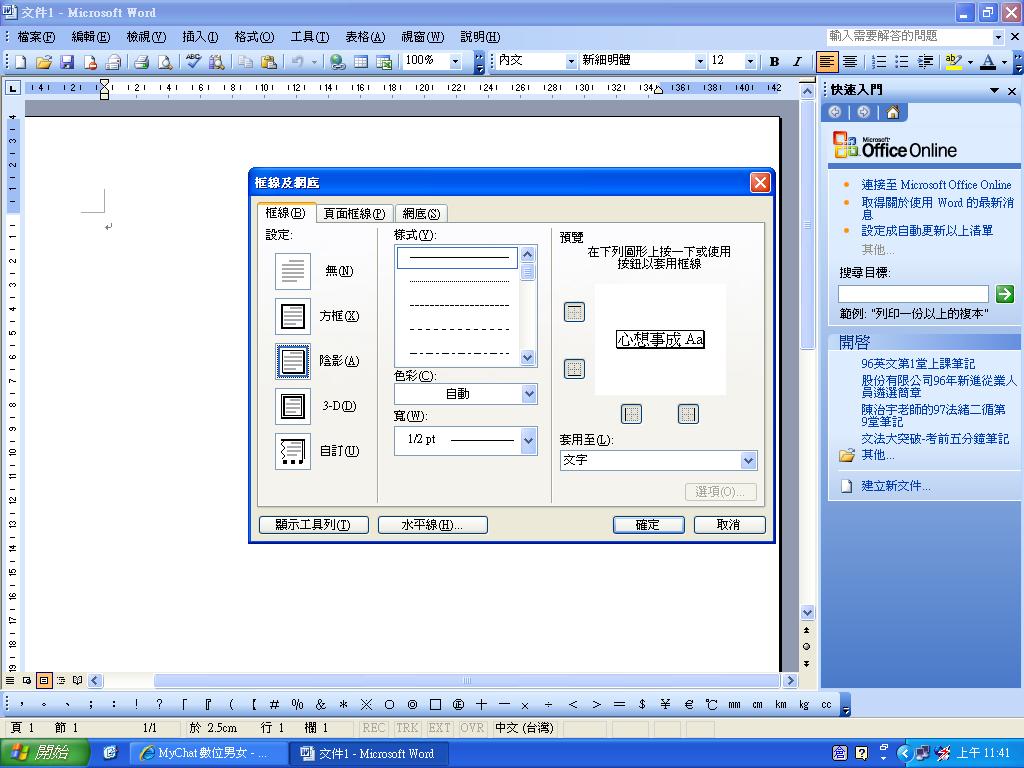Open the 連接至 Microsoft Office Online link
Screen dimensions: 1024x768
[x=936, y=185]
